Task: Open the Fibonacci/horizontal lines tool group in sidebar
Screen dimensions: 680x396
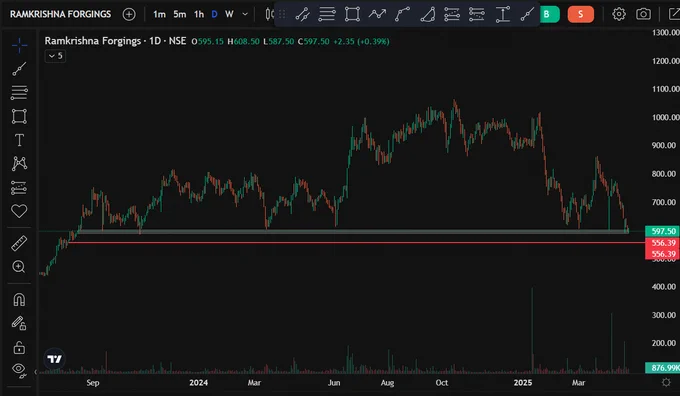Action: 19,92
